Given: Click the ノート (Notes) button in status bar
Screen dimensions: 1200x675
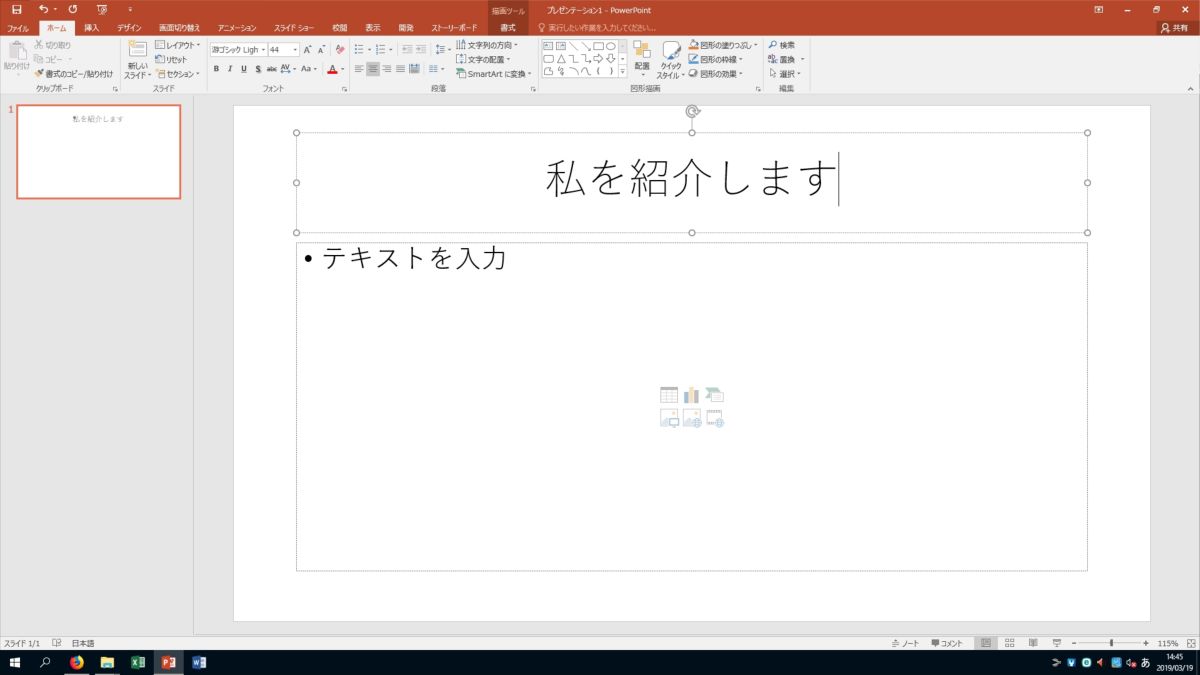Looking at the screenshot, I should tap(905, 643).
